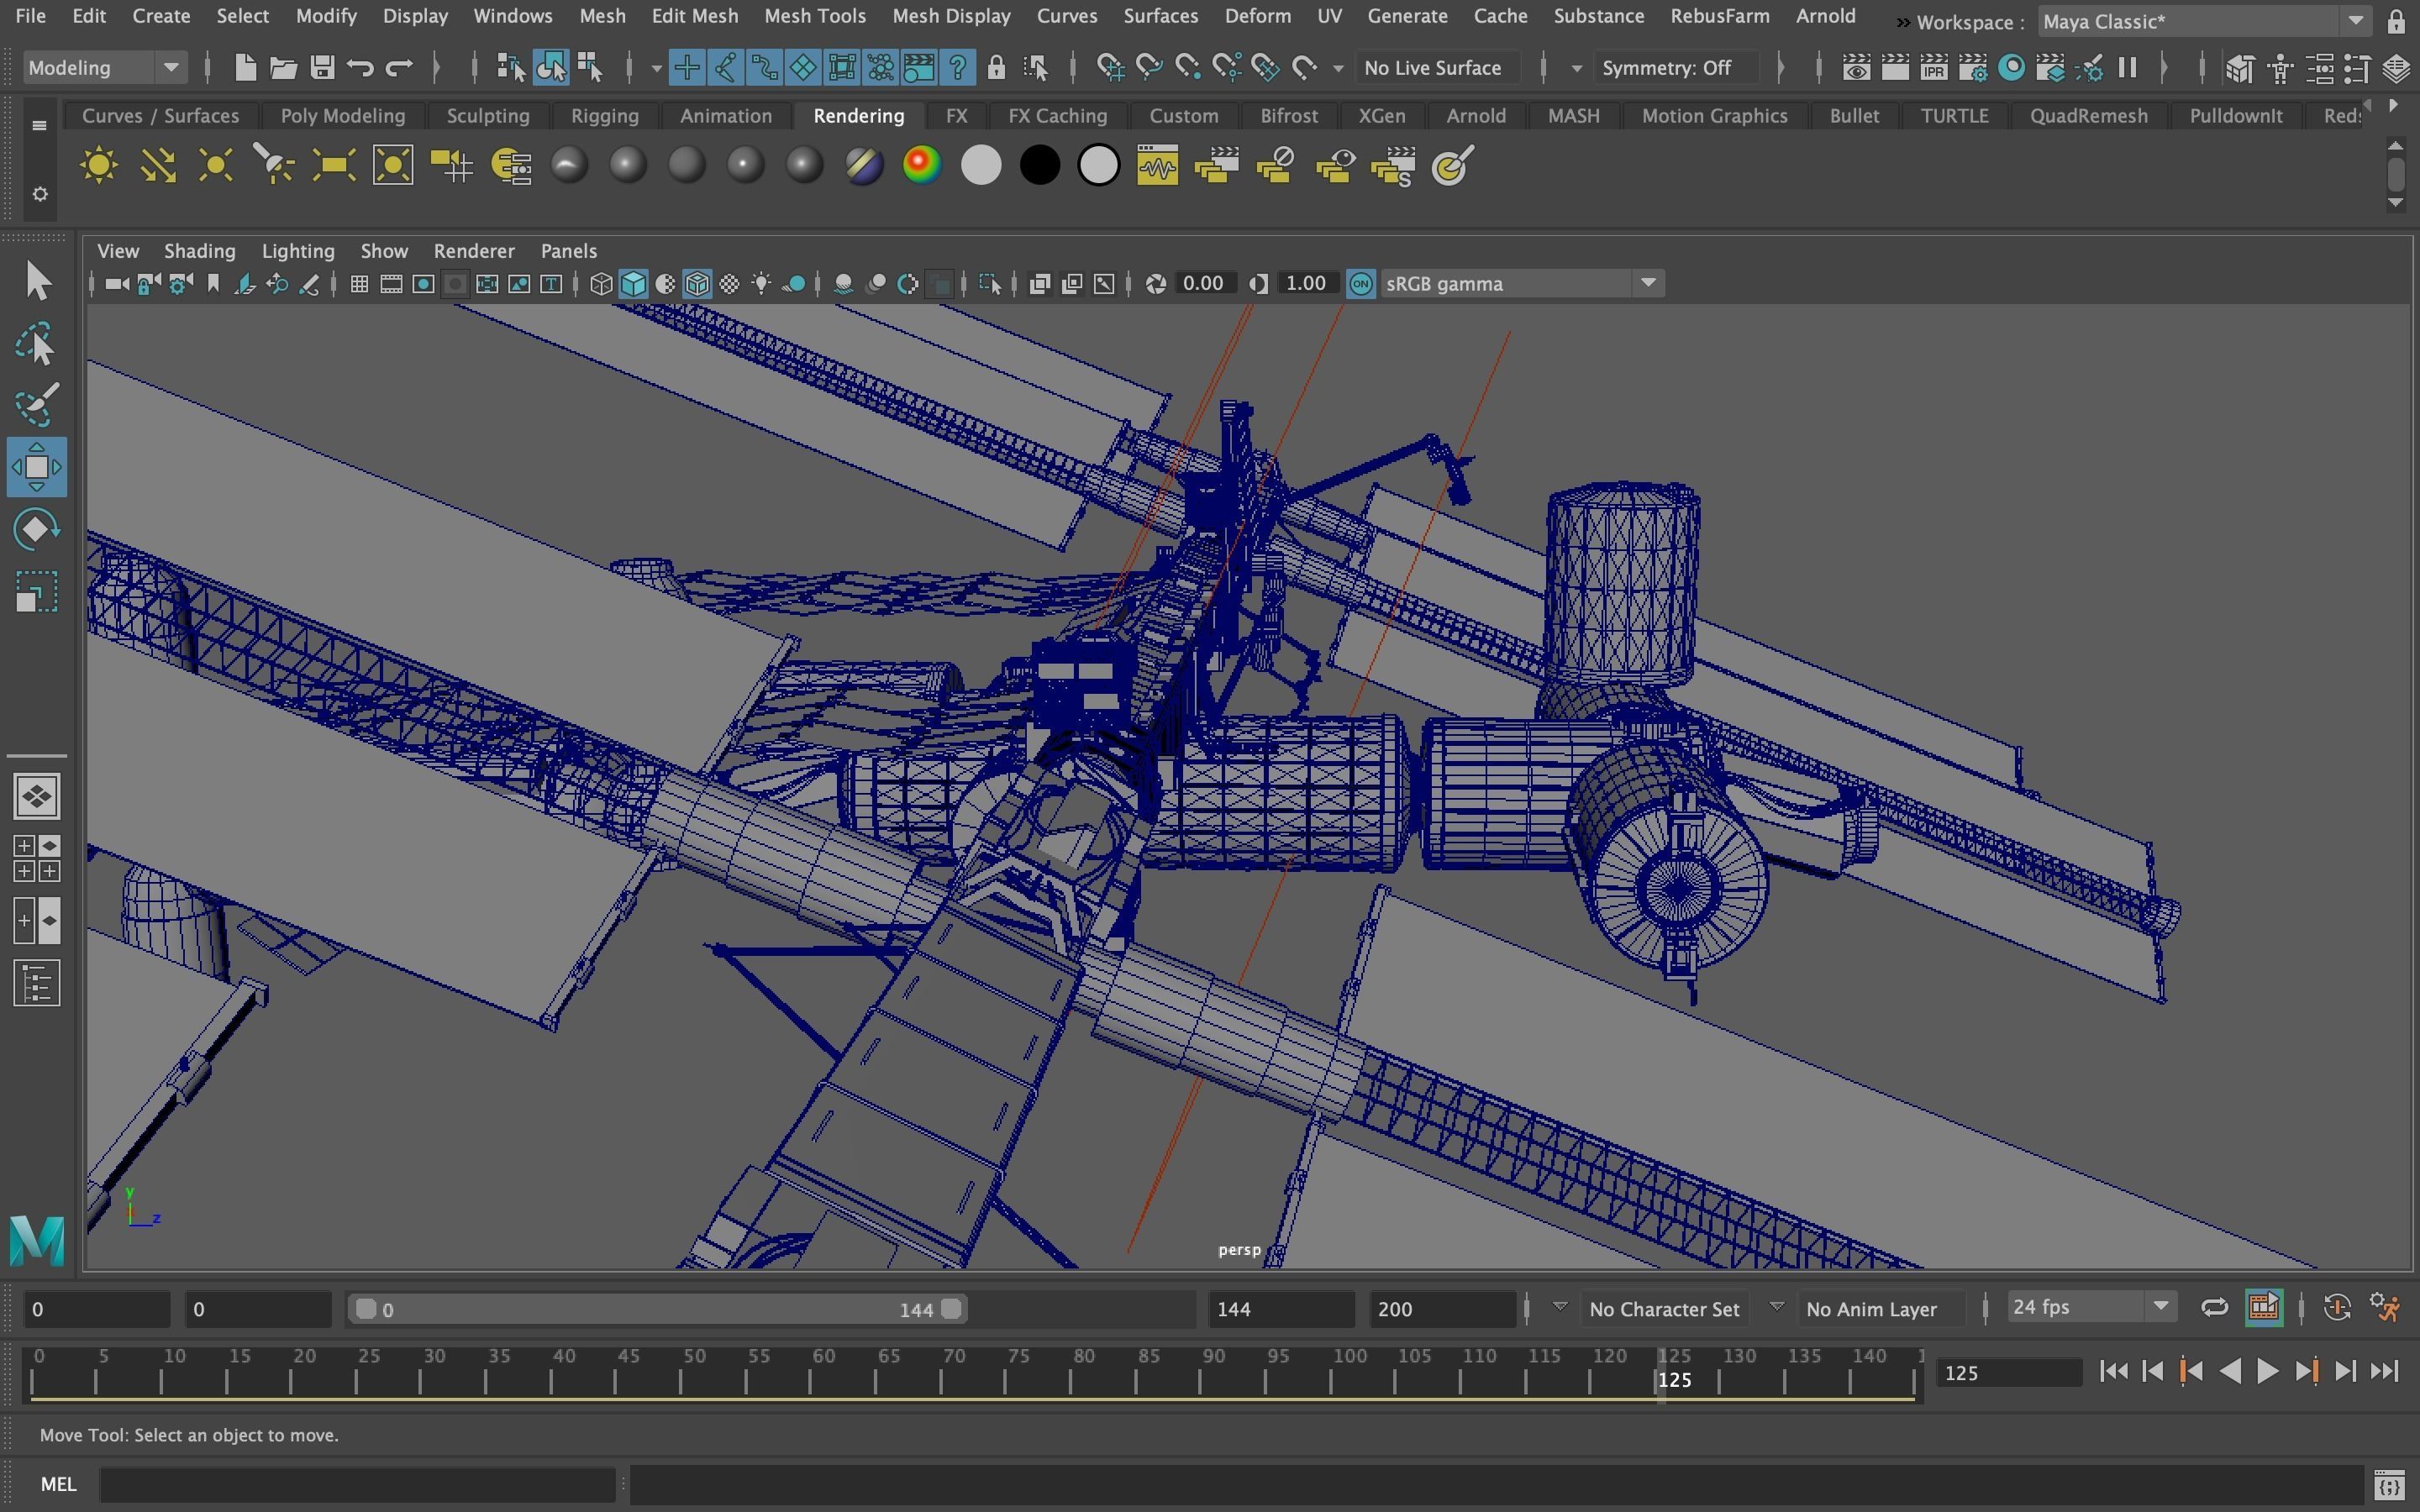
Task: Expand the No Live Surface snap dropdown arrow
Action: click(x=1338, y=68)
